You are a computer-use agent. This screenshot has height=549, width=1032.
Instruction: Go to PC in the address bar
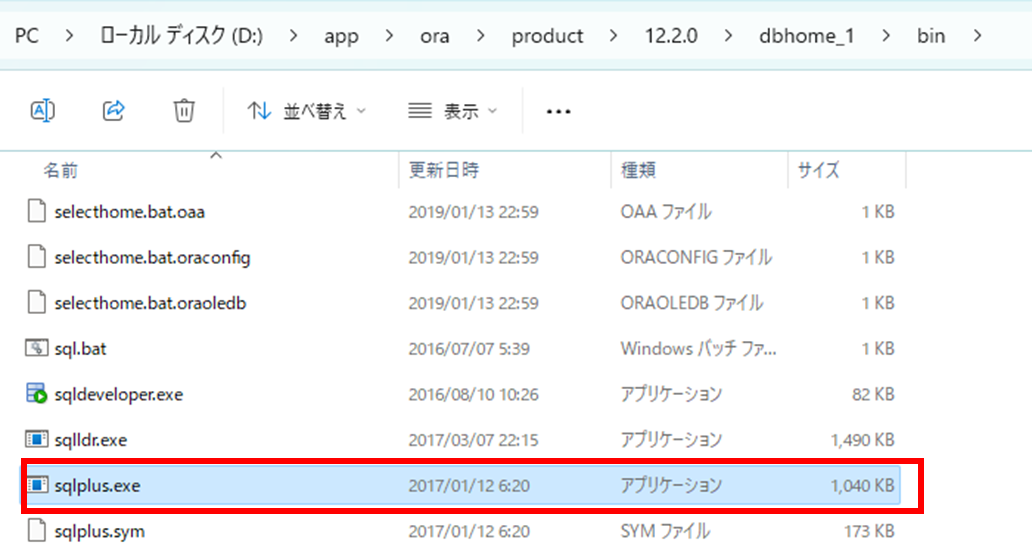(27, 36)
